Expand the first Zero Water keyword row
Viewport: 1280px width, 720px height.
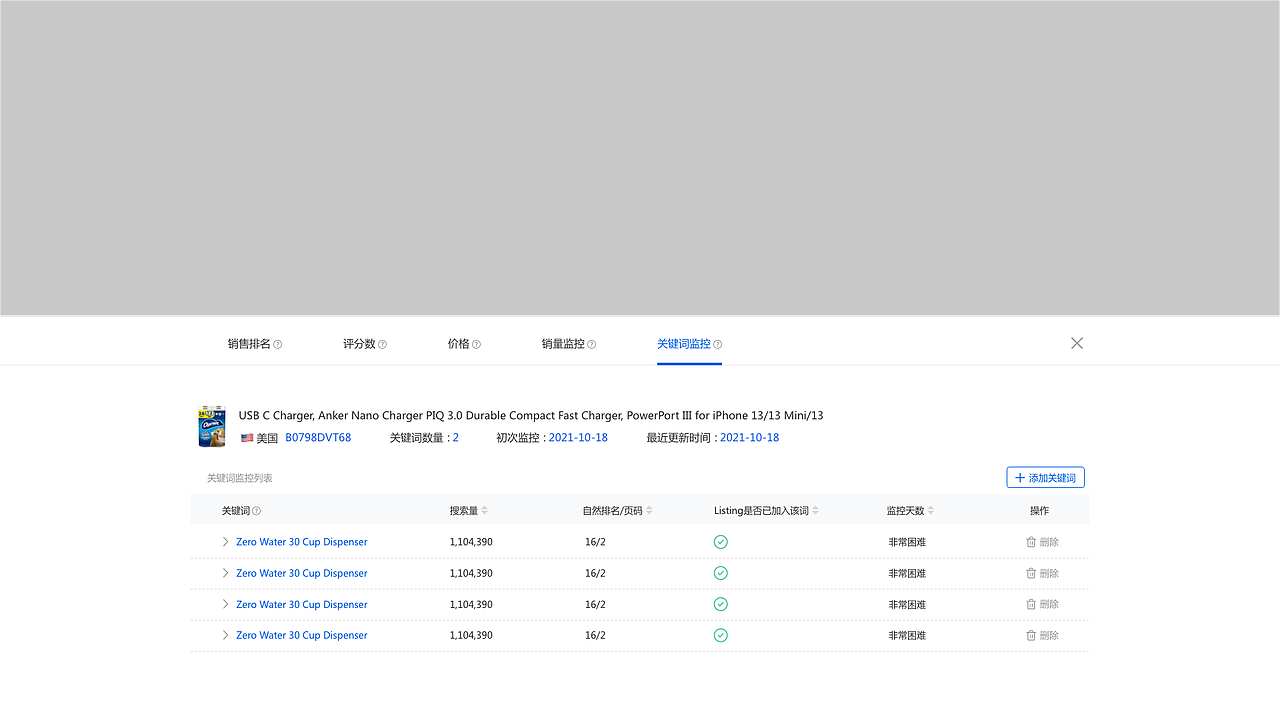226,542
